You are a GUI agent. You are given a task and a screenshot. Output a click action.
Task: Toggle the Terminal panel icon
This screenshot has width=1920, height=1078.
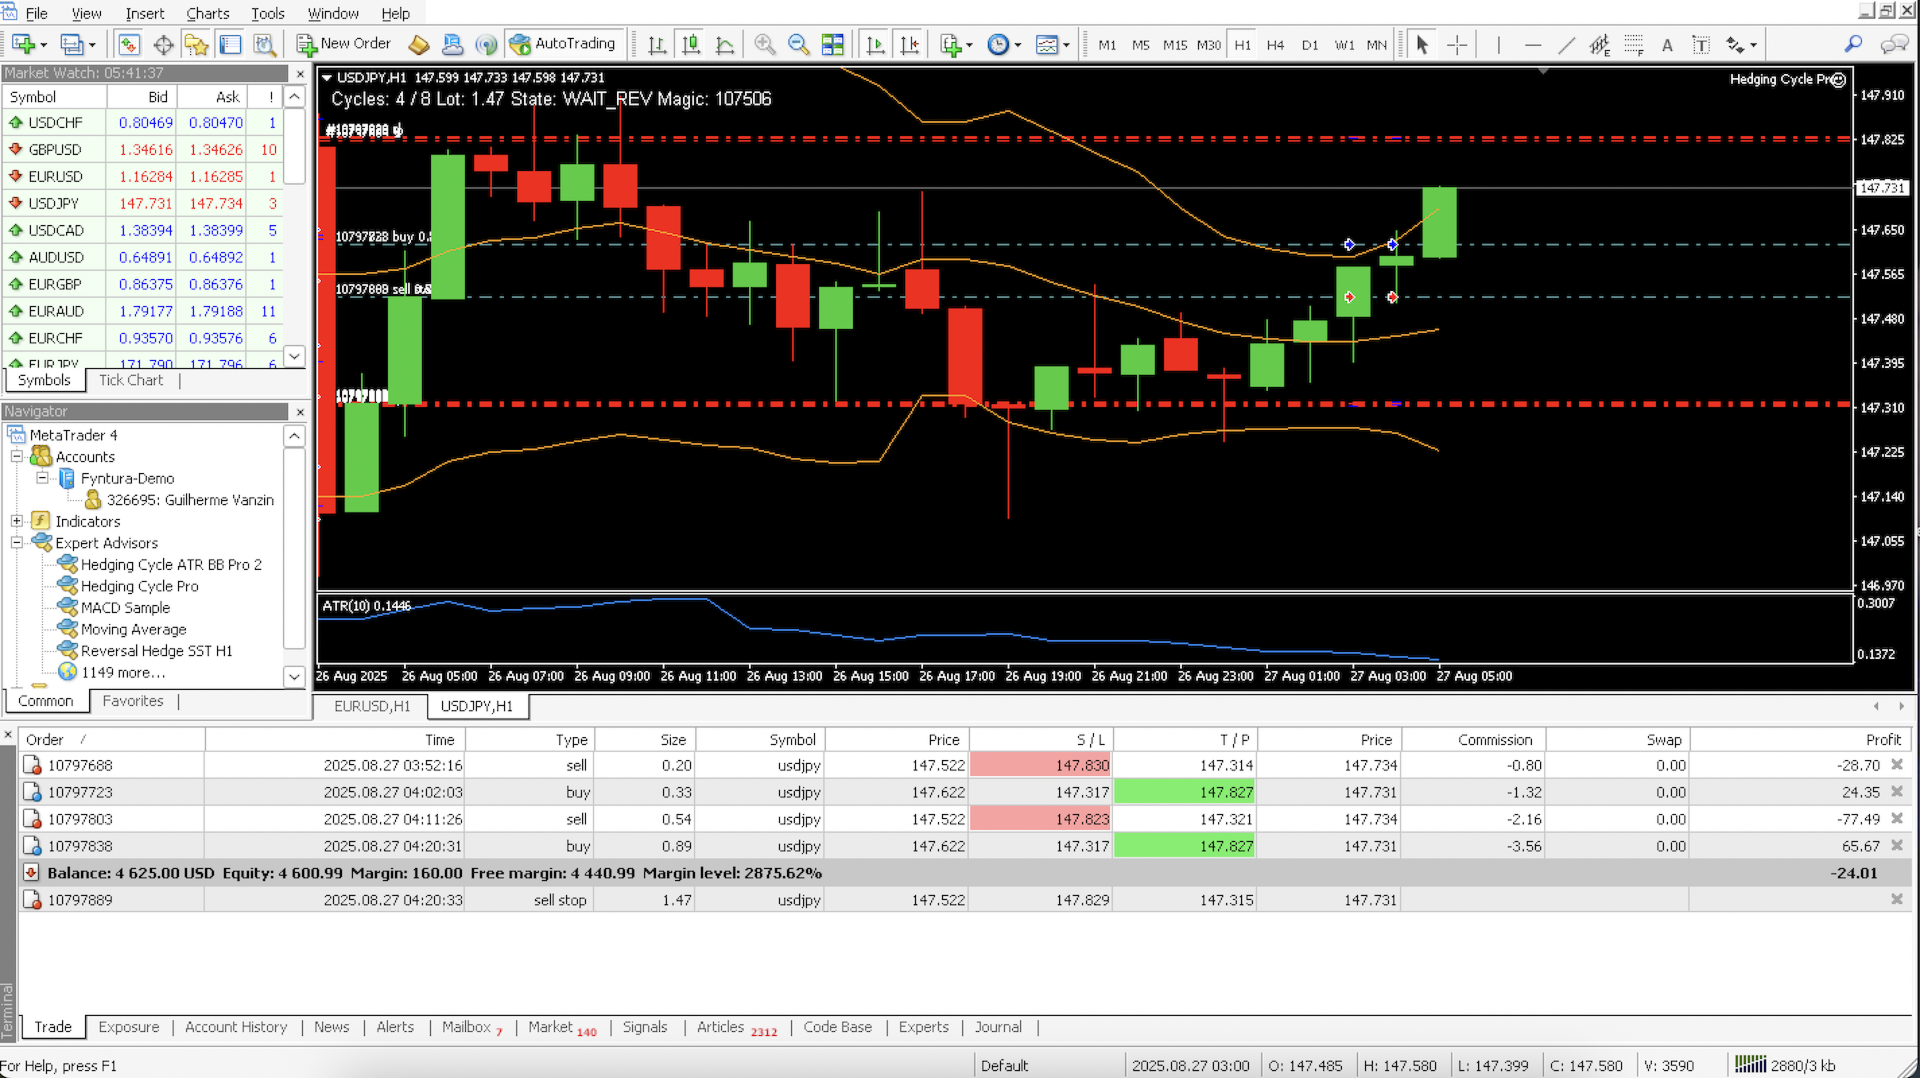[x=231, y=44]
